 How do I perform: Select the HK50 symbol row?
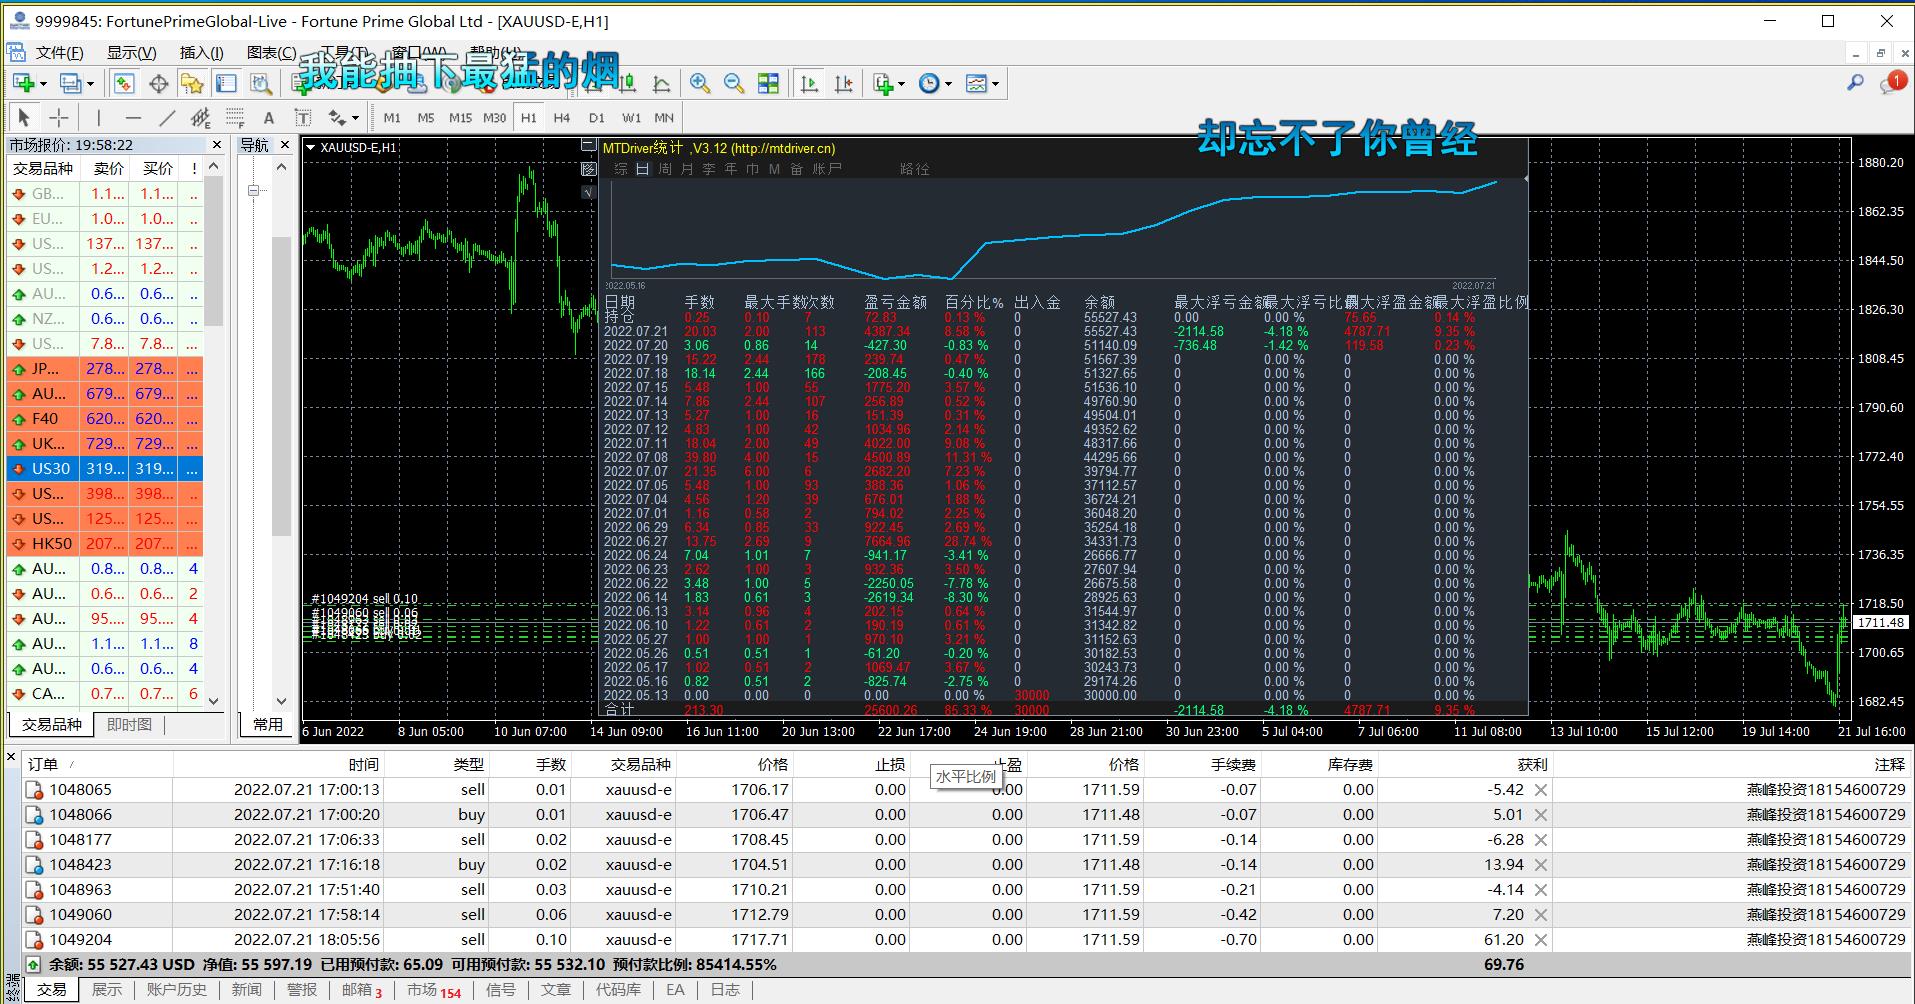(105, 544)
